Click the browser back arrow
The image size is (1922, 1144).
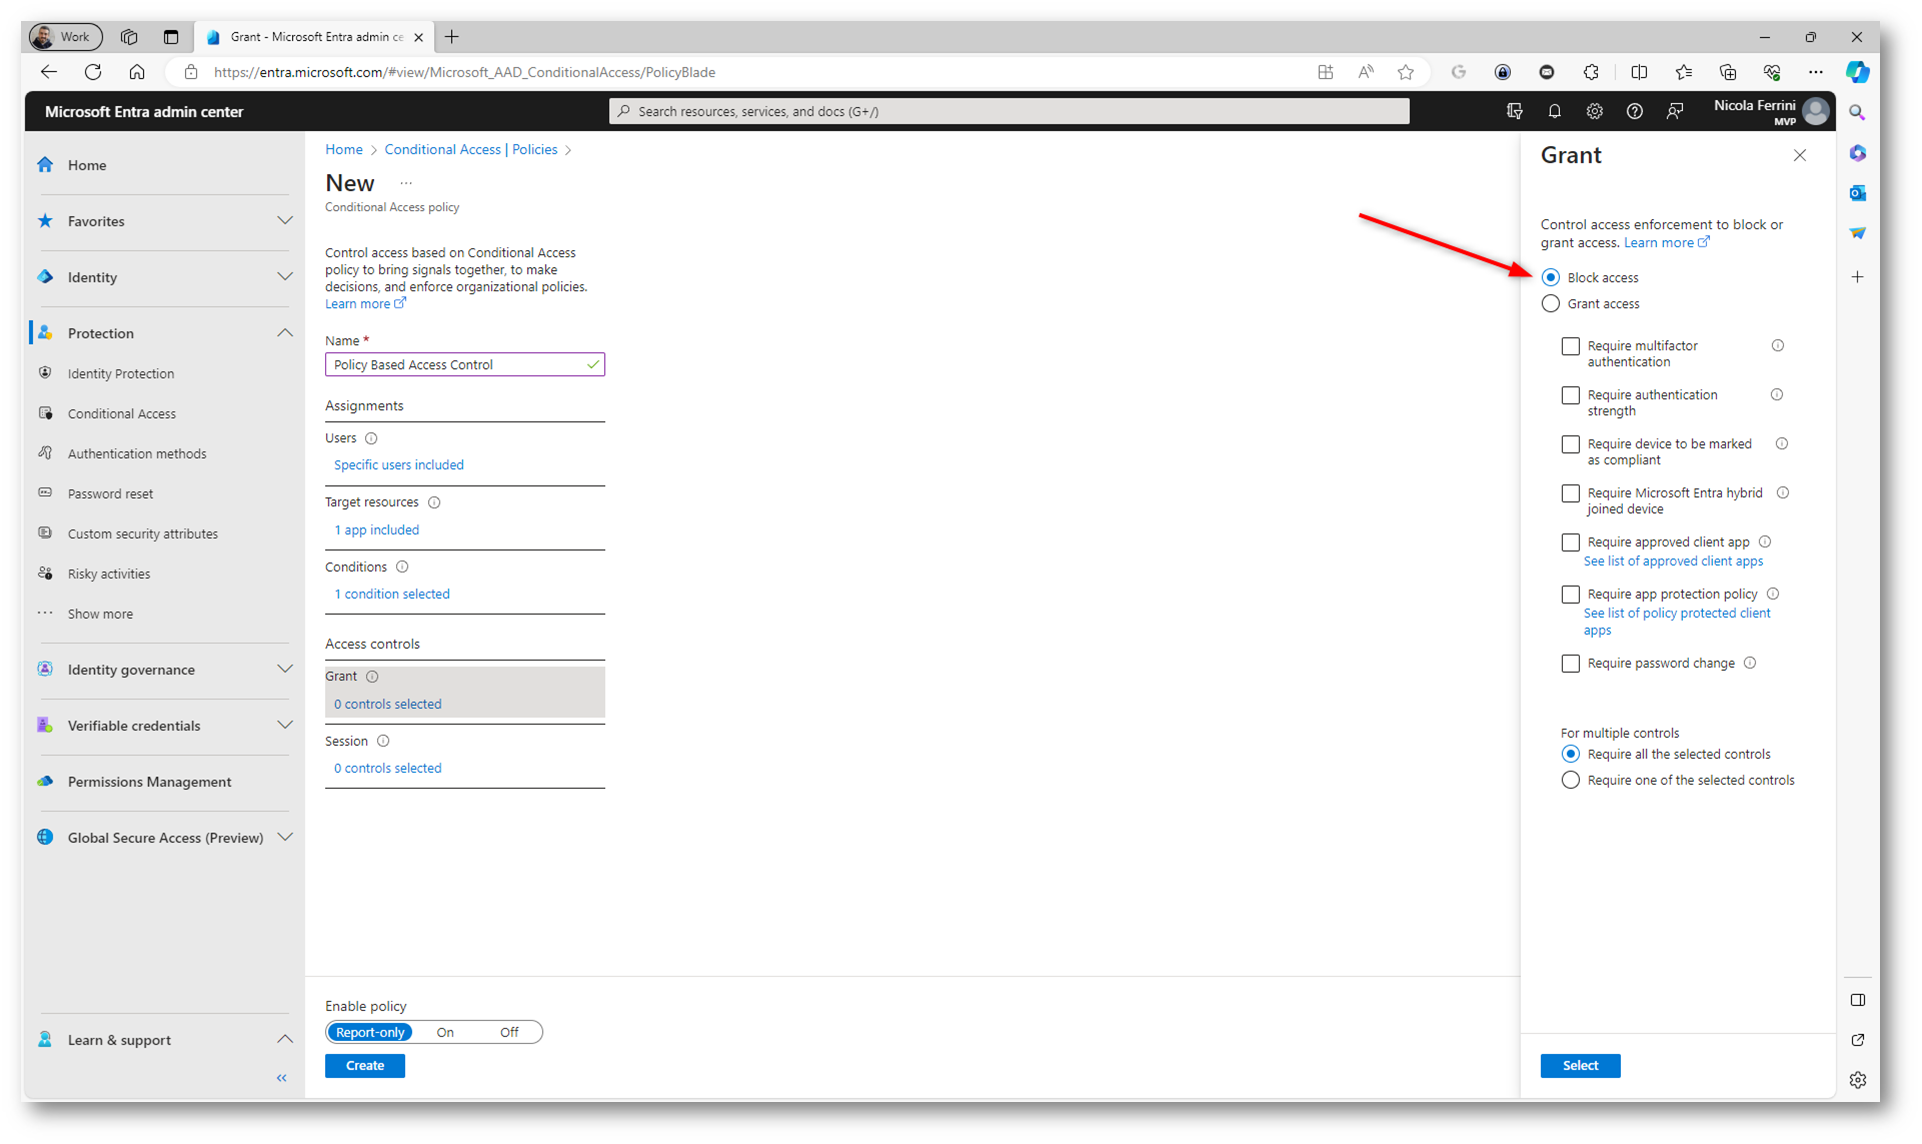[48, 72]
